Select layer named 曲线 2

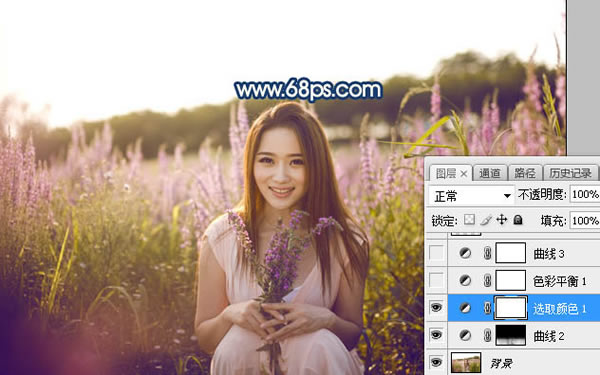coord(549,336)
